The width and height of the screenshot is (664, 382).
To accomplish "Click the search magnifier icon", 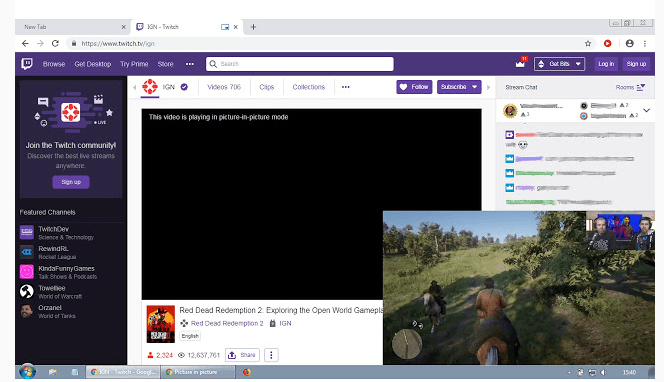I will [213, 64].
